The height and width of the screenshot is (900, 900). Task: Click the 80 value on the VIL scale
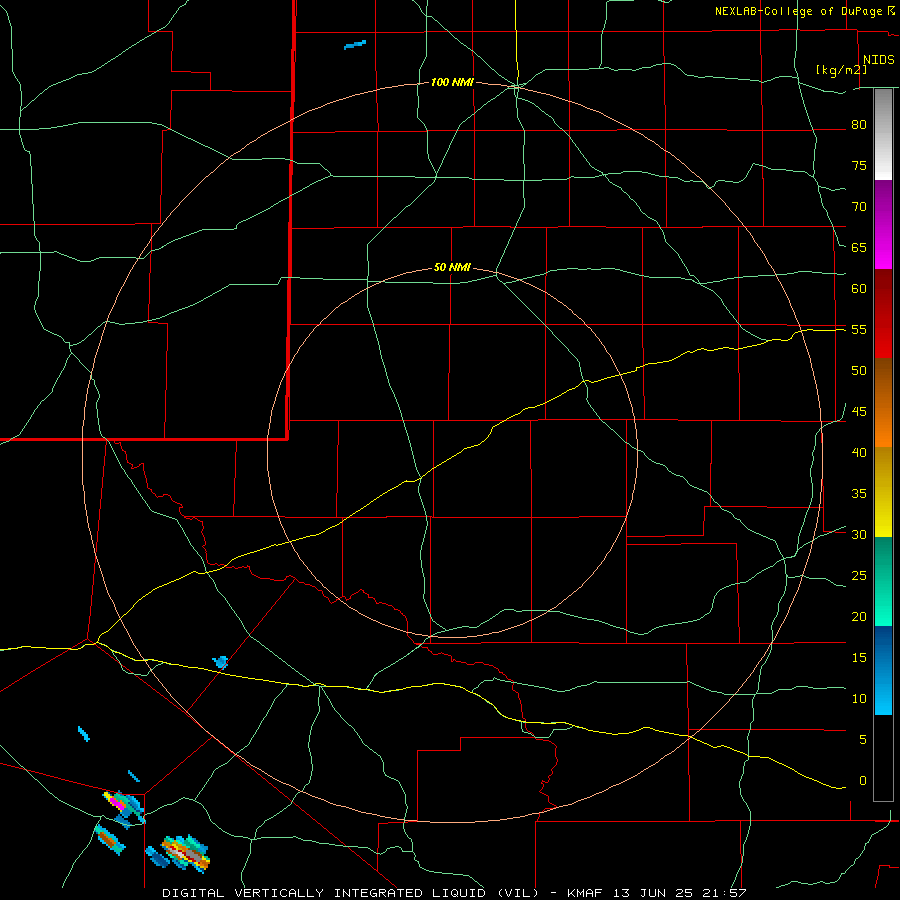(859, 125)
